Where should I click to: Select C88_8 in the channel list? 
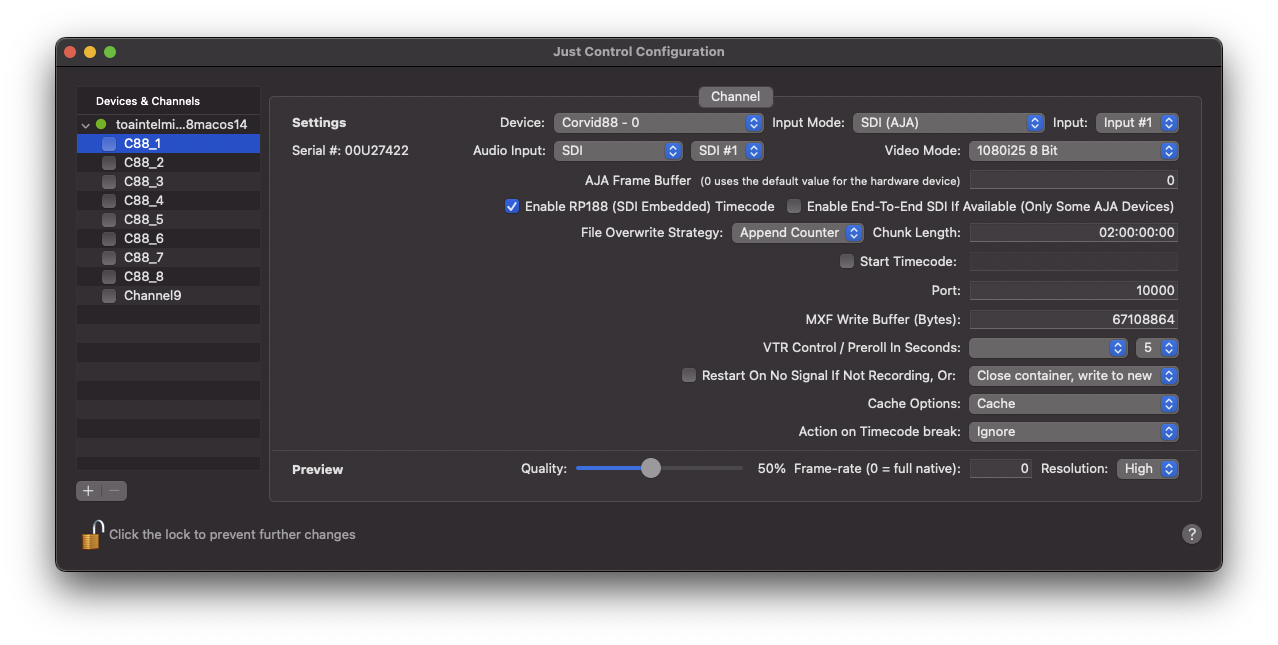point(168,277)
